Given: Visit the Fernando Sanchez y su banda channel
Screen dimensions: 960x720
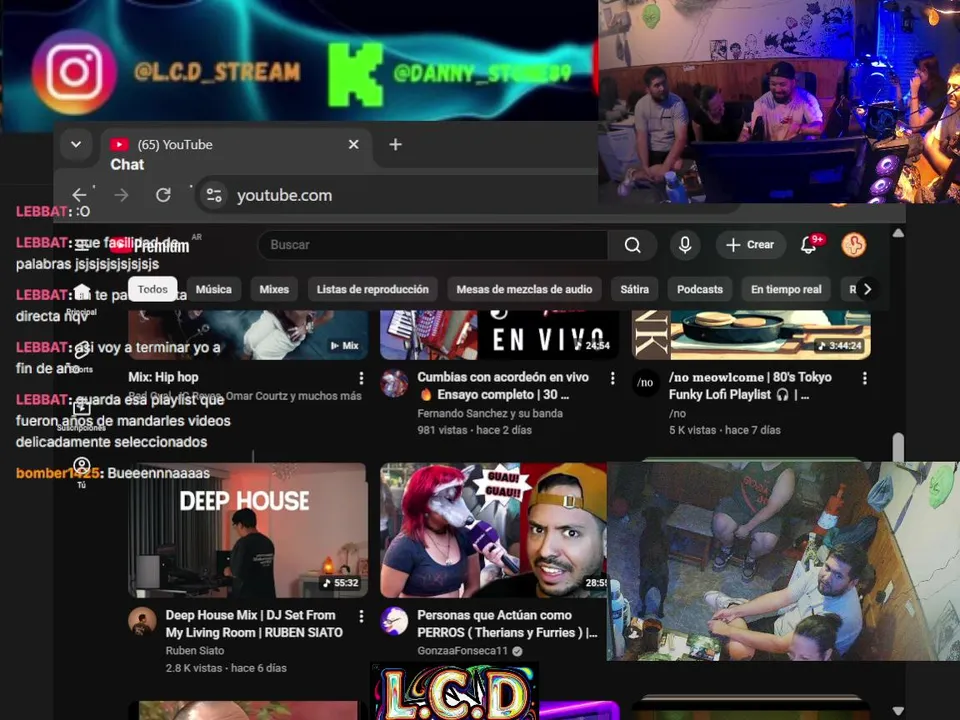Looking at the screenshot, I should (490, 413).
